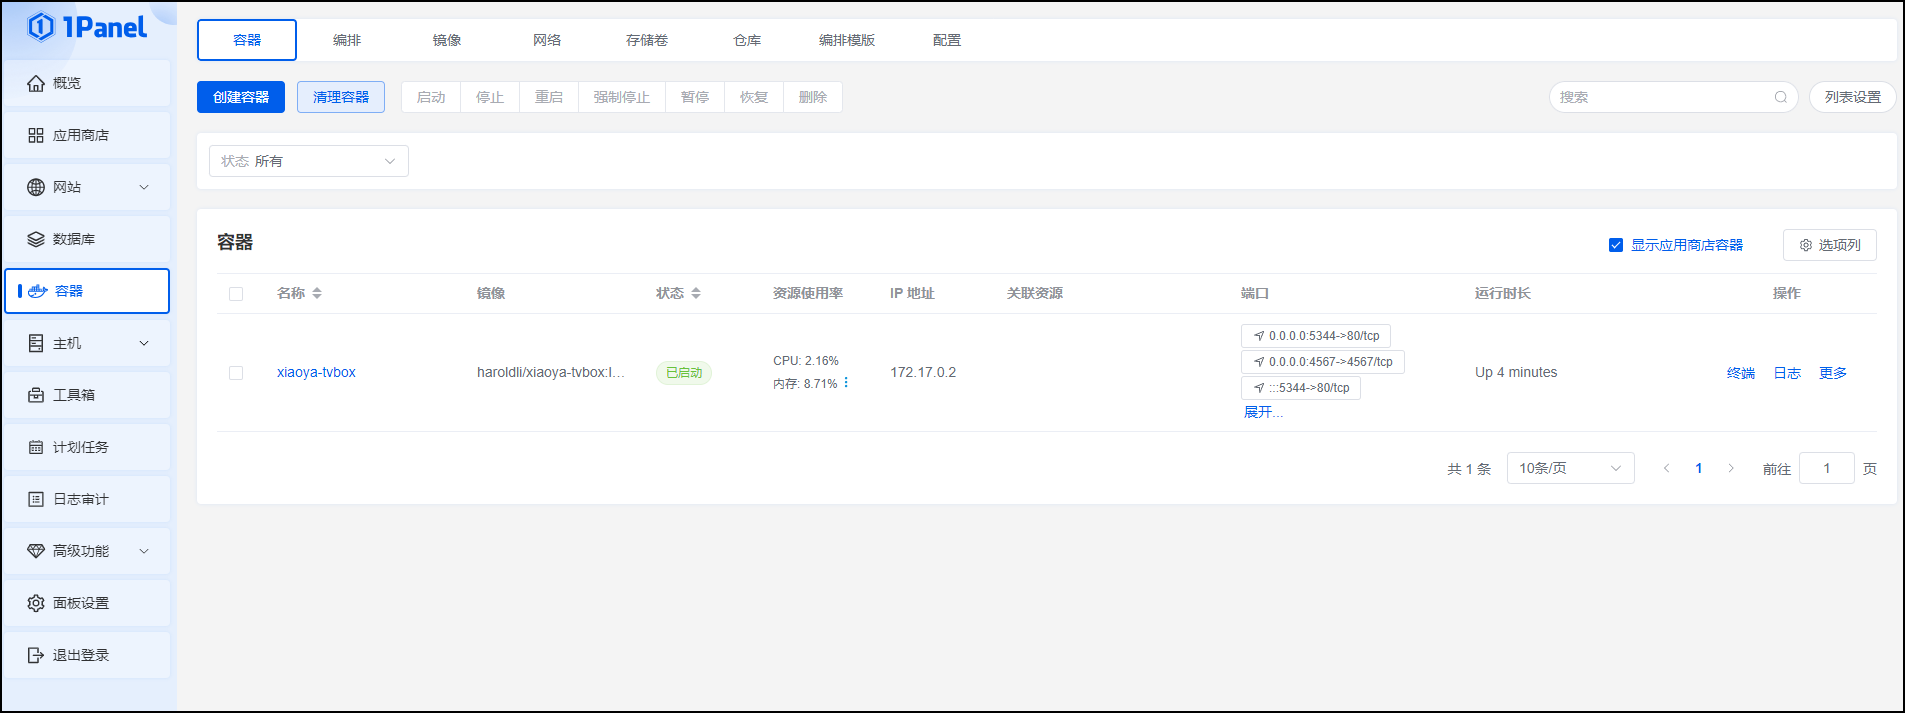Open 更多 actions for xiaoya-tvbox

(x=1833, y=373)
